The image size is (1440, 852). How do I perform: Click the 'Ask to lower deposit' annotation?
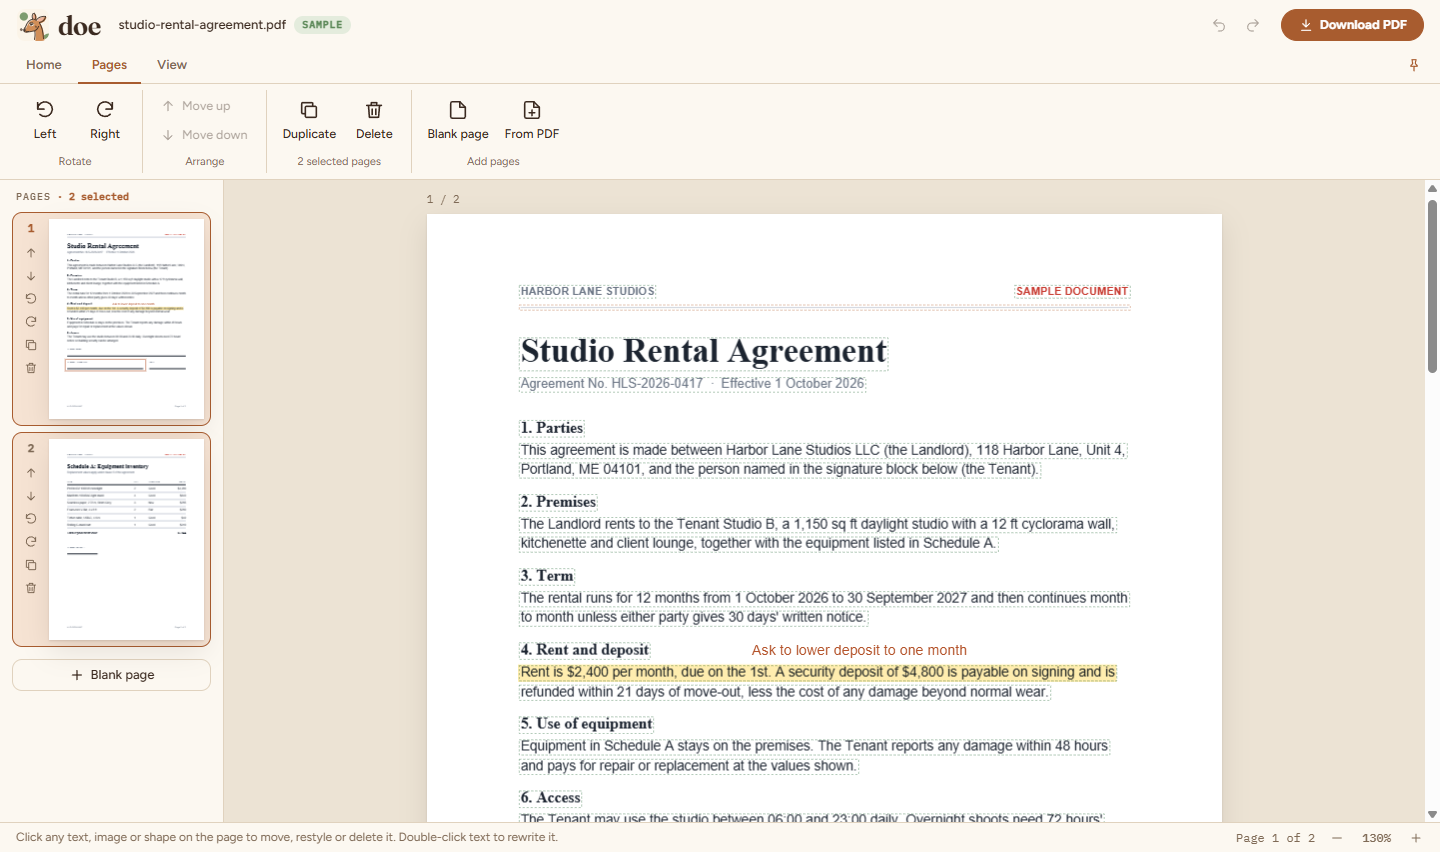click(859, 650)
